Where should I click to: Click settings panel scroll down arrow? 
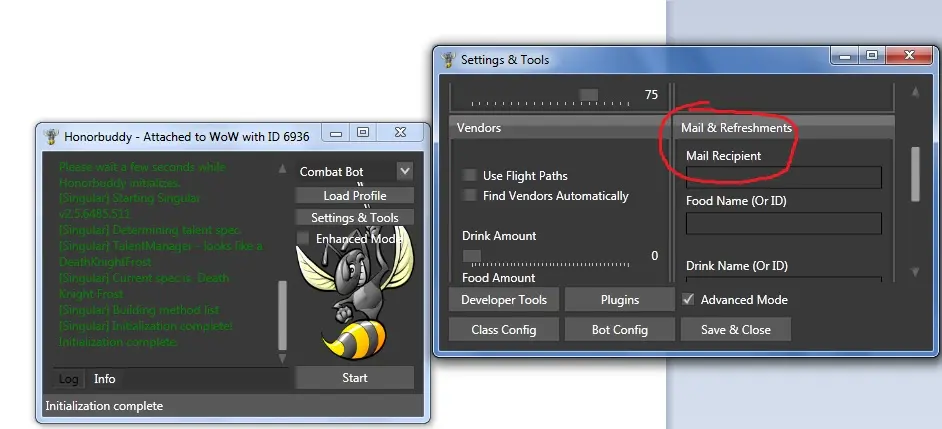(916, 272)
